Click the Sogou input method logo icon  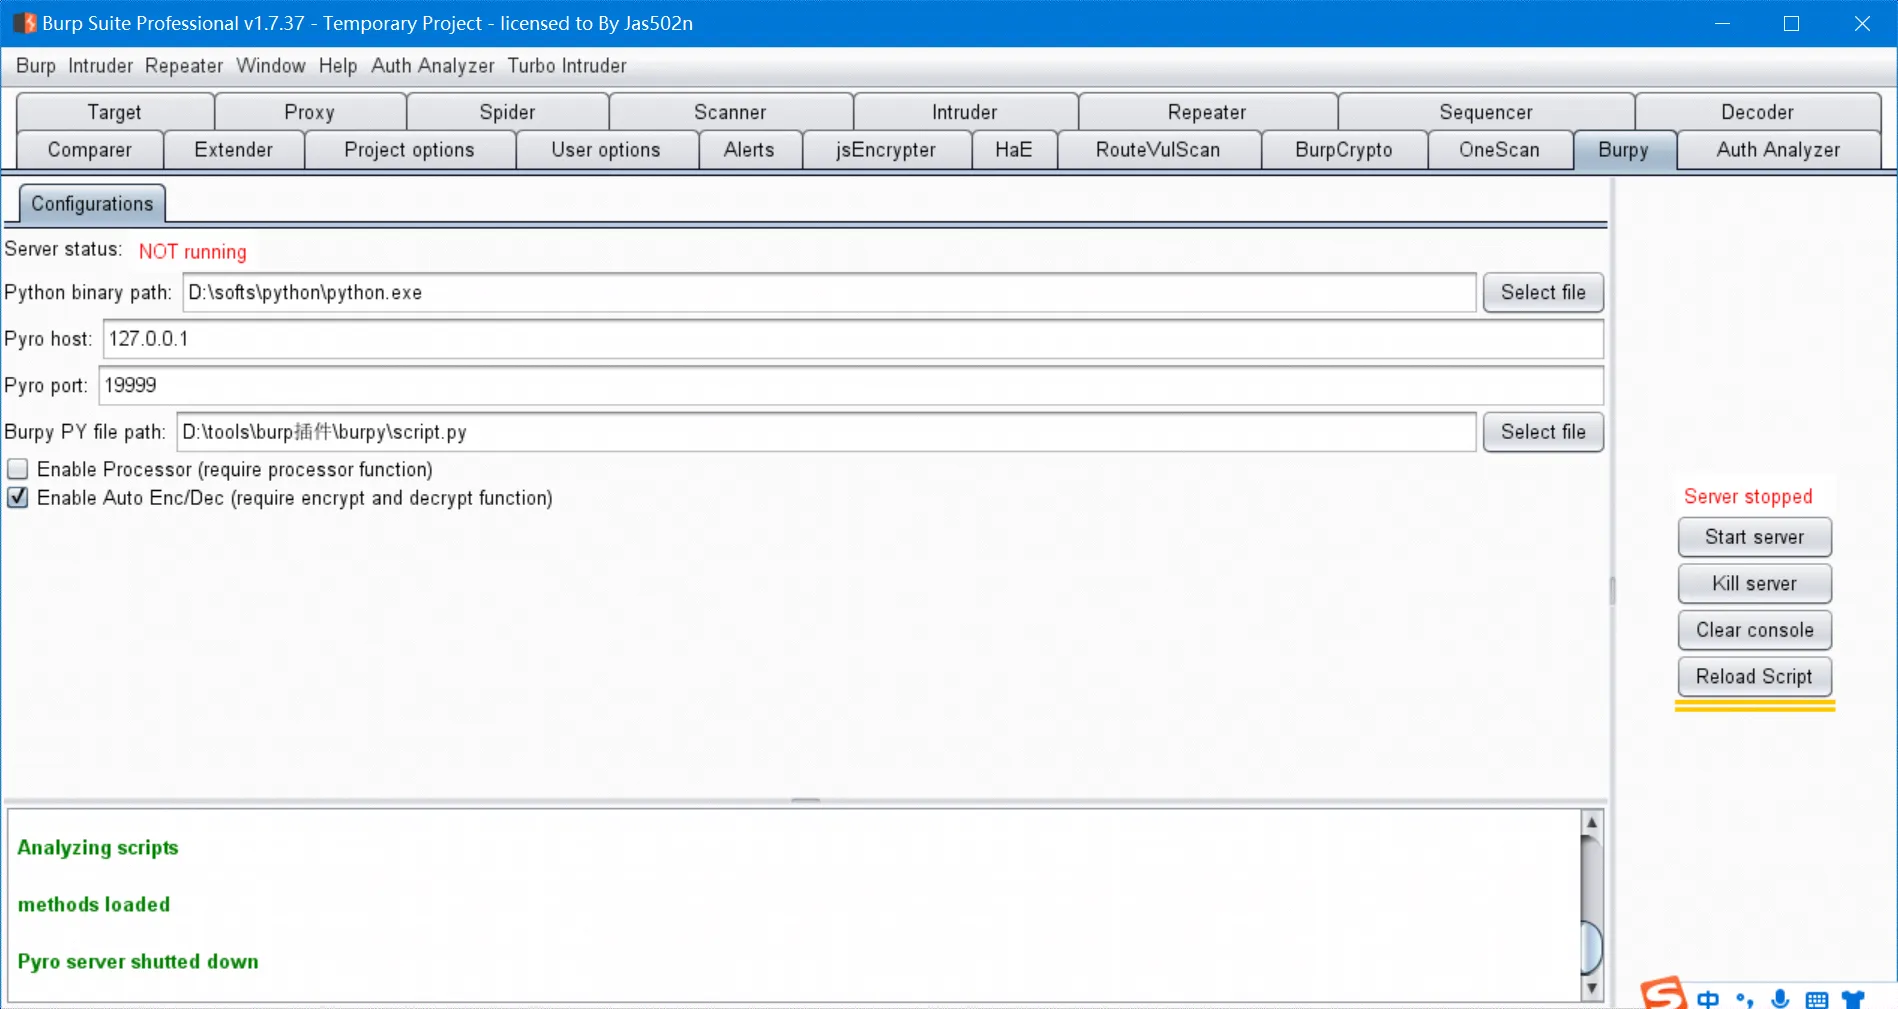(x=1663, y=993)
